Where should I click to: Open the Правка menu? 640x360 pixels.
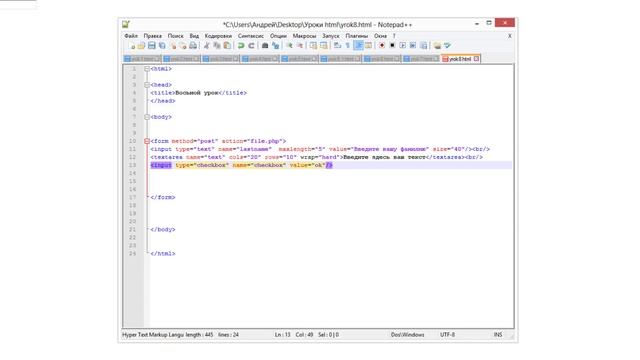click(x=153, y=36)
